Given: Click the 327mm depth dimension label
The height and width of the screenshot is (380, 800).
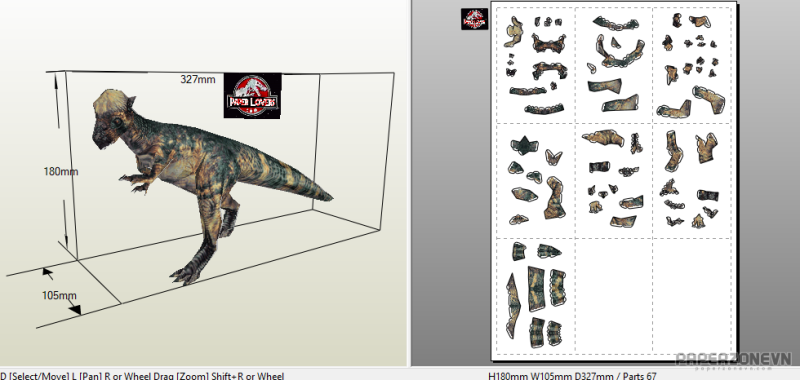Looking at the screenshot, I should tap(198, 80).
